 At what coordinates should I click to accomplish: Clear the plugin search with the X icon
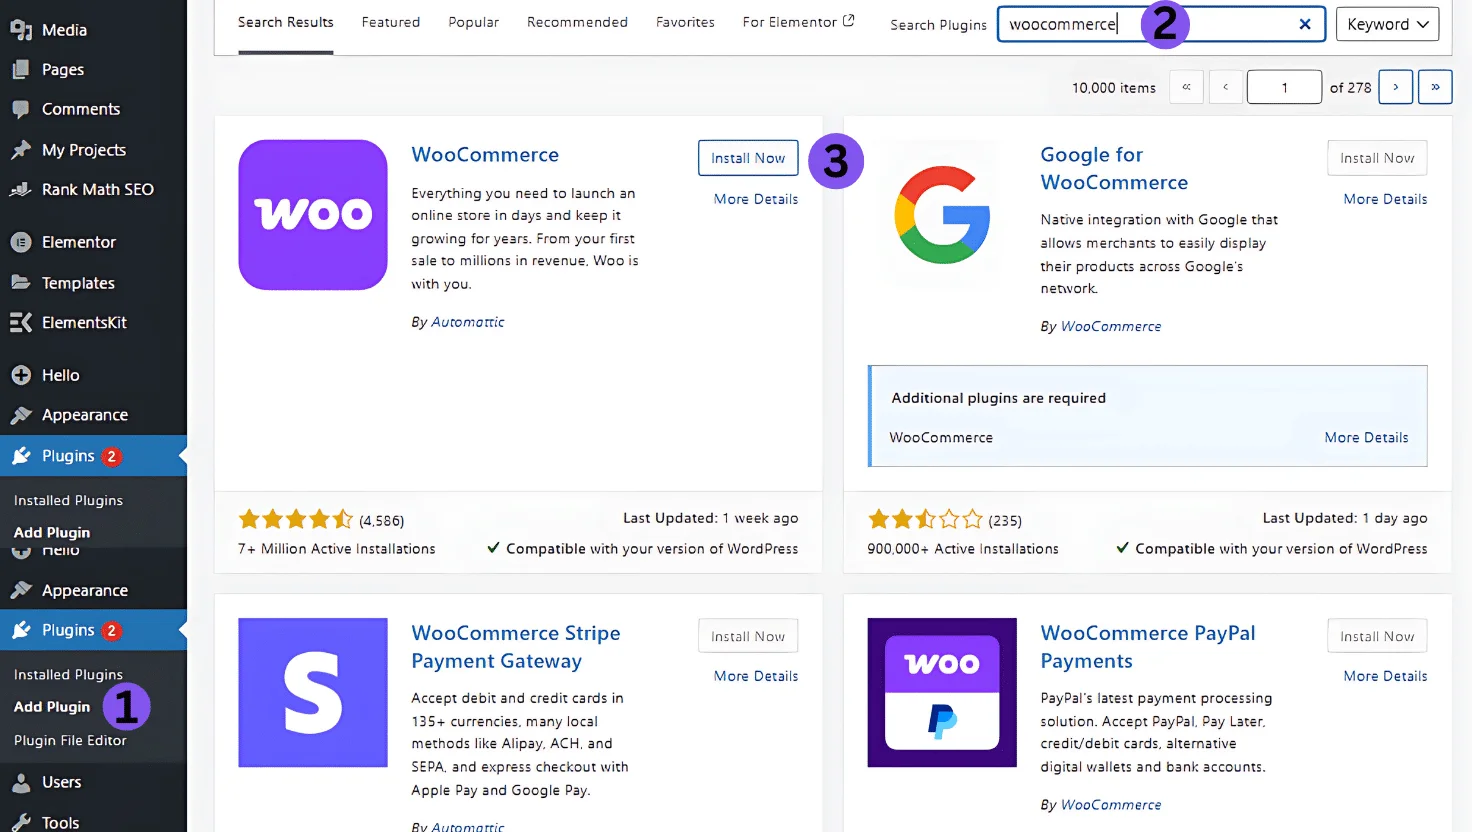1305,24
